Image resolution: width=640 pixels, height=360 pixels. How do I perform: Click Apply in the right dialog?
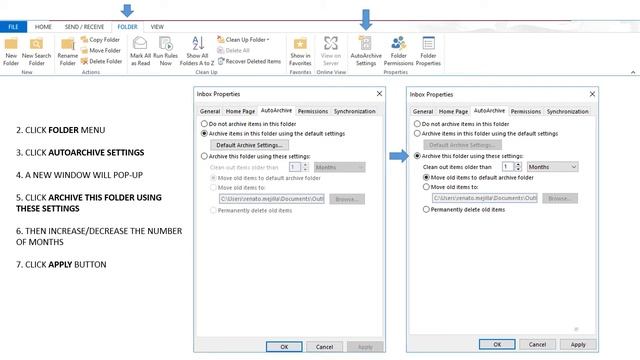[578, 344]
